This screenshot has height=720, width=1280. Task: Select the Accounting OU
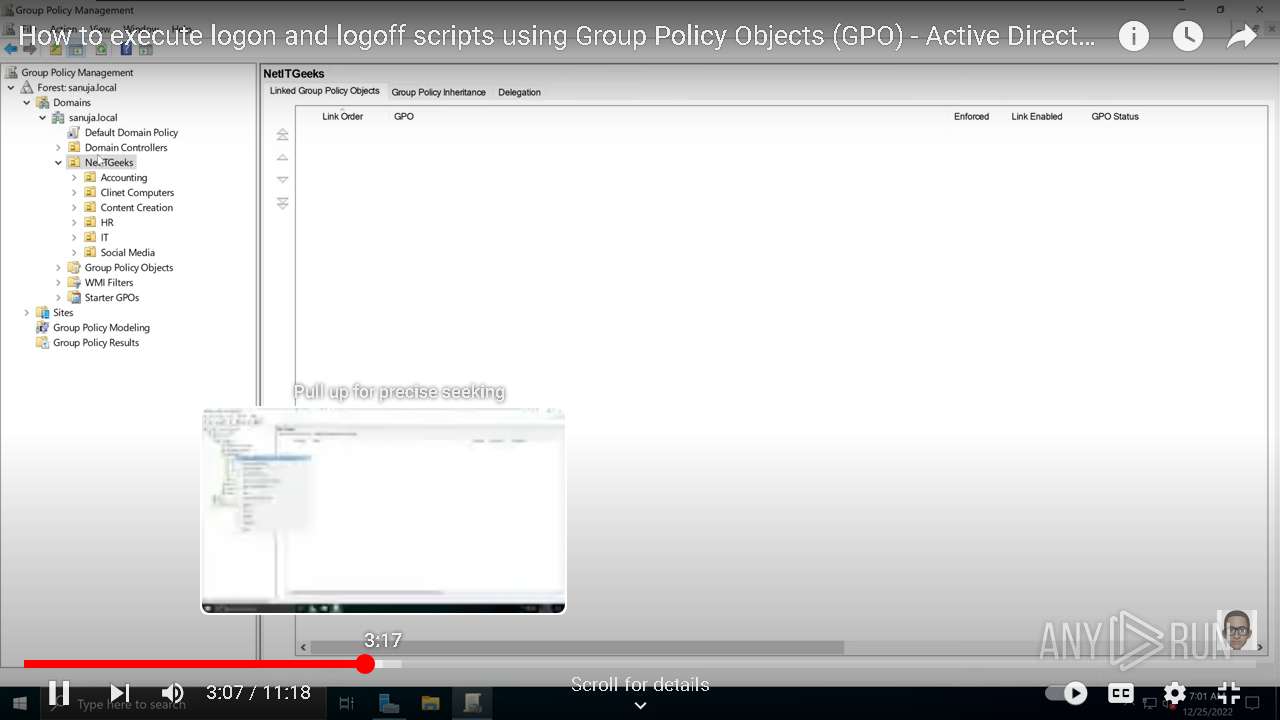pos(123,178)
